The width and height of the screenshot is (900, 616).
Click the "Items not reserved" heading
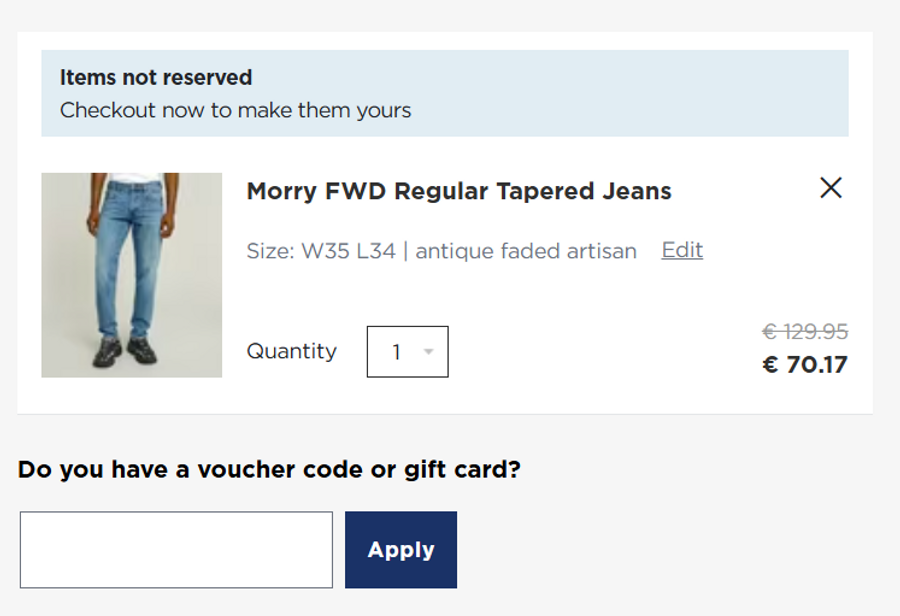click(156, 77)
